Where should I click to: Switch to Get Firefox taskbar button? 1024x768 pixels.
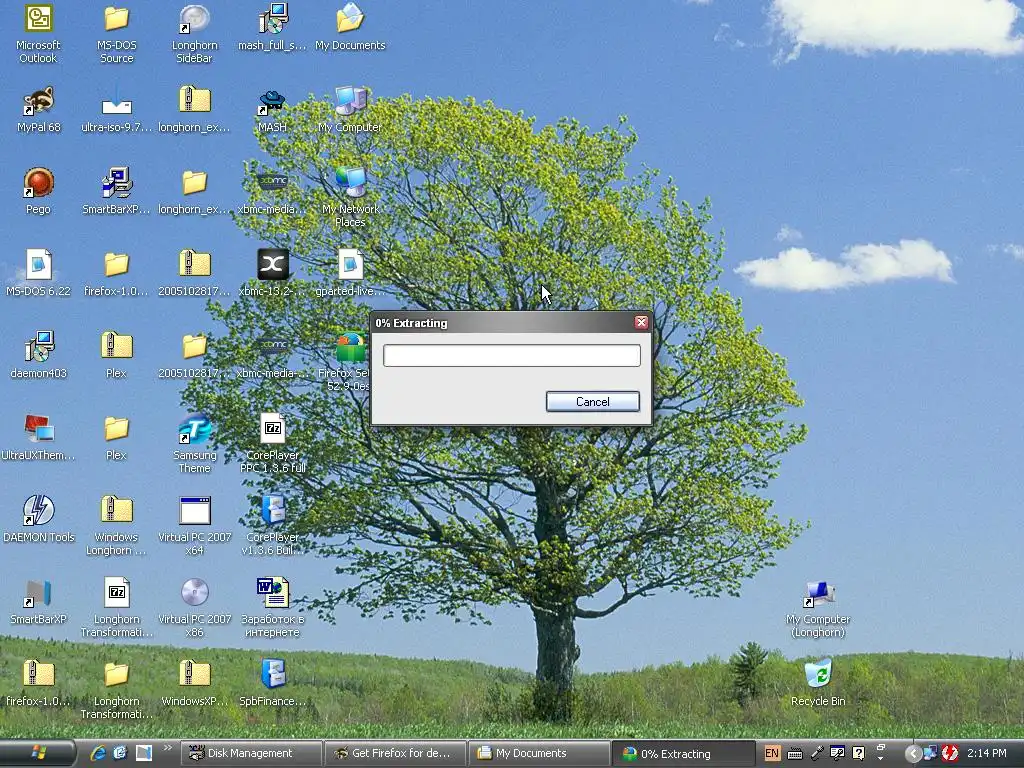[395, 753]
